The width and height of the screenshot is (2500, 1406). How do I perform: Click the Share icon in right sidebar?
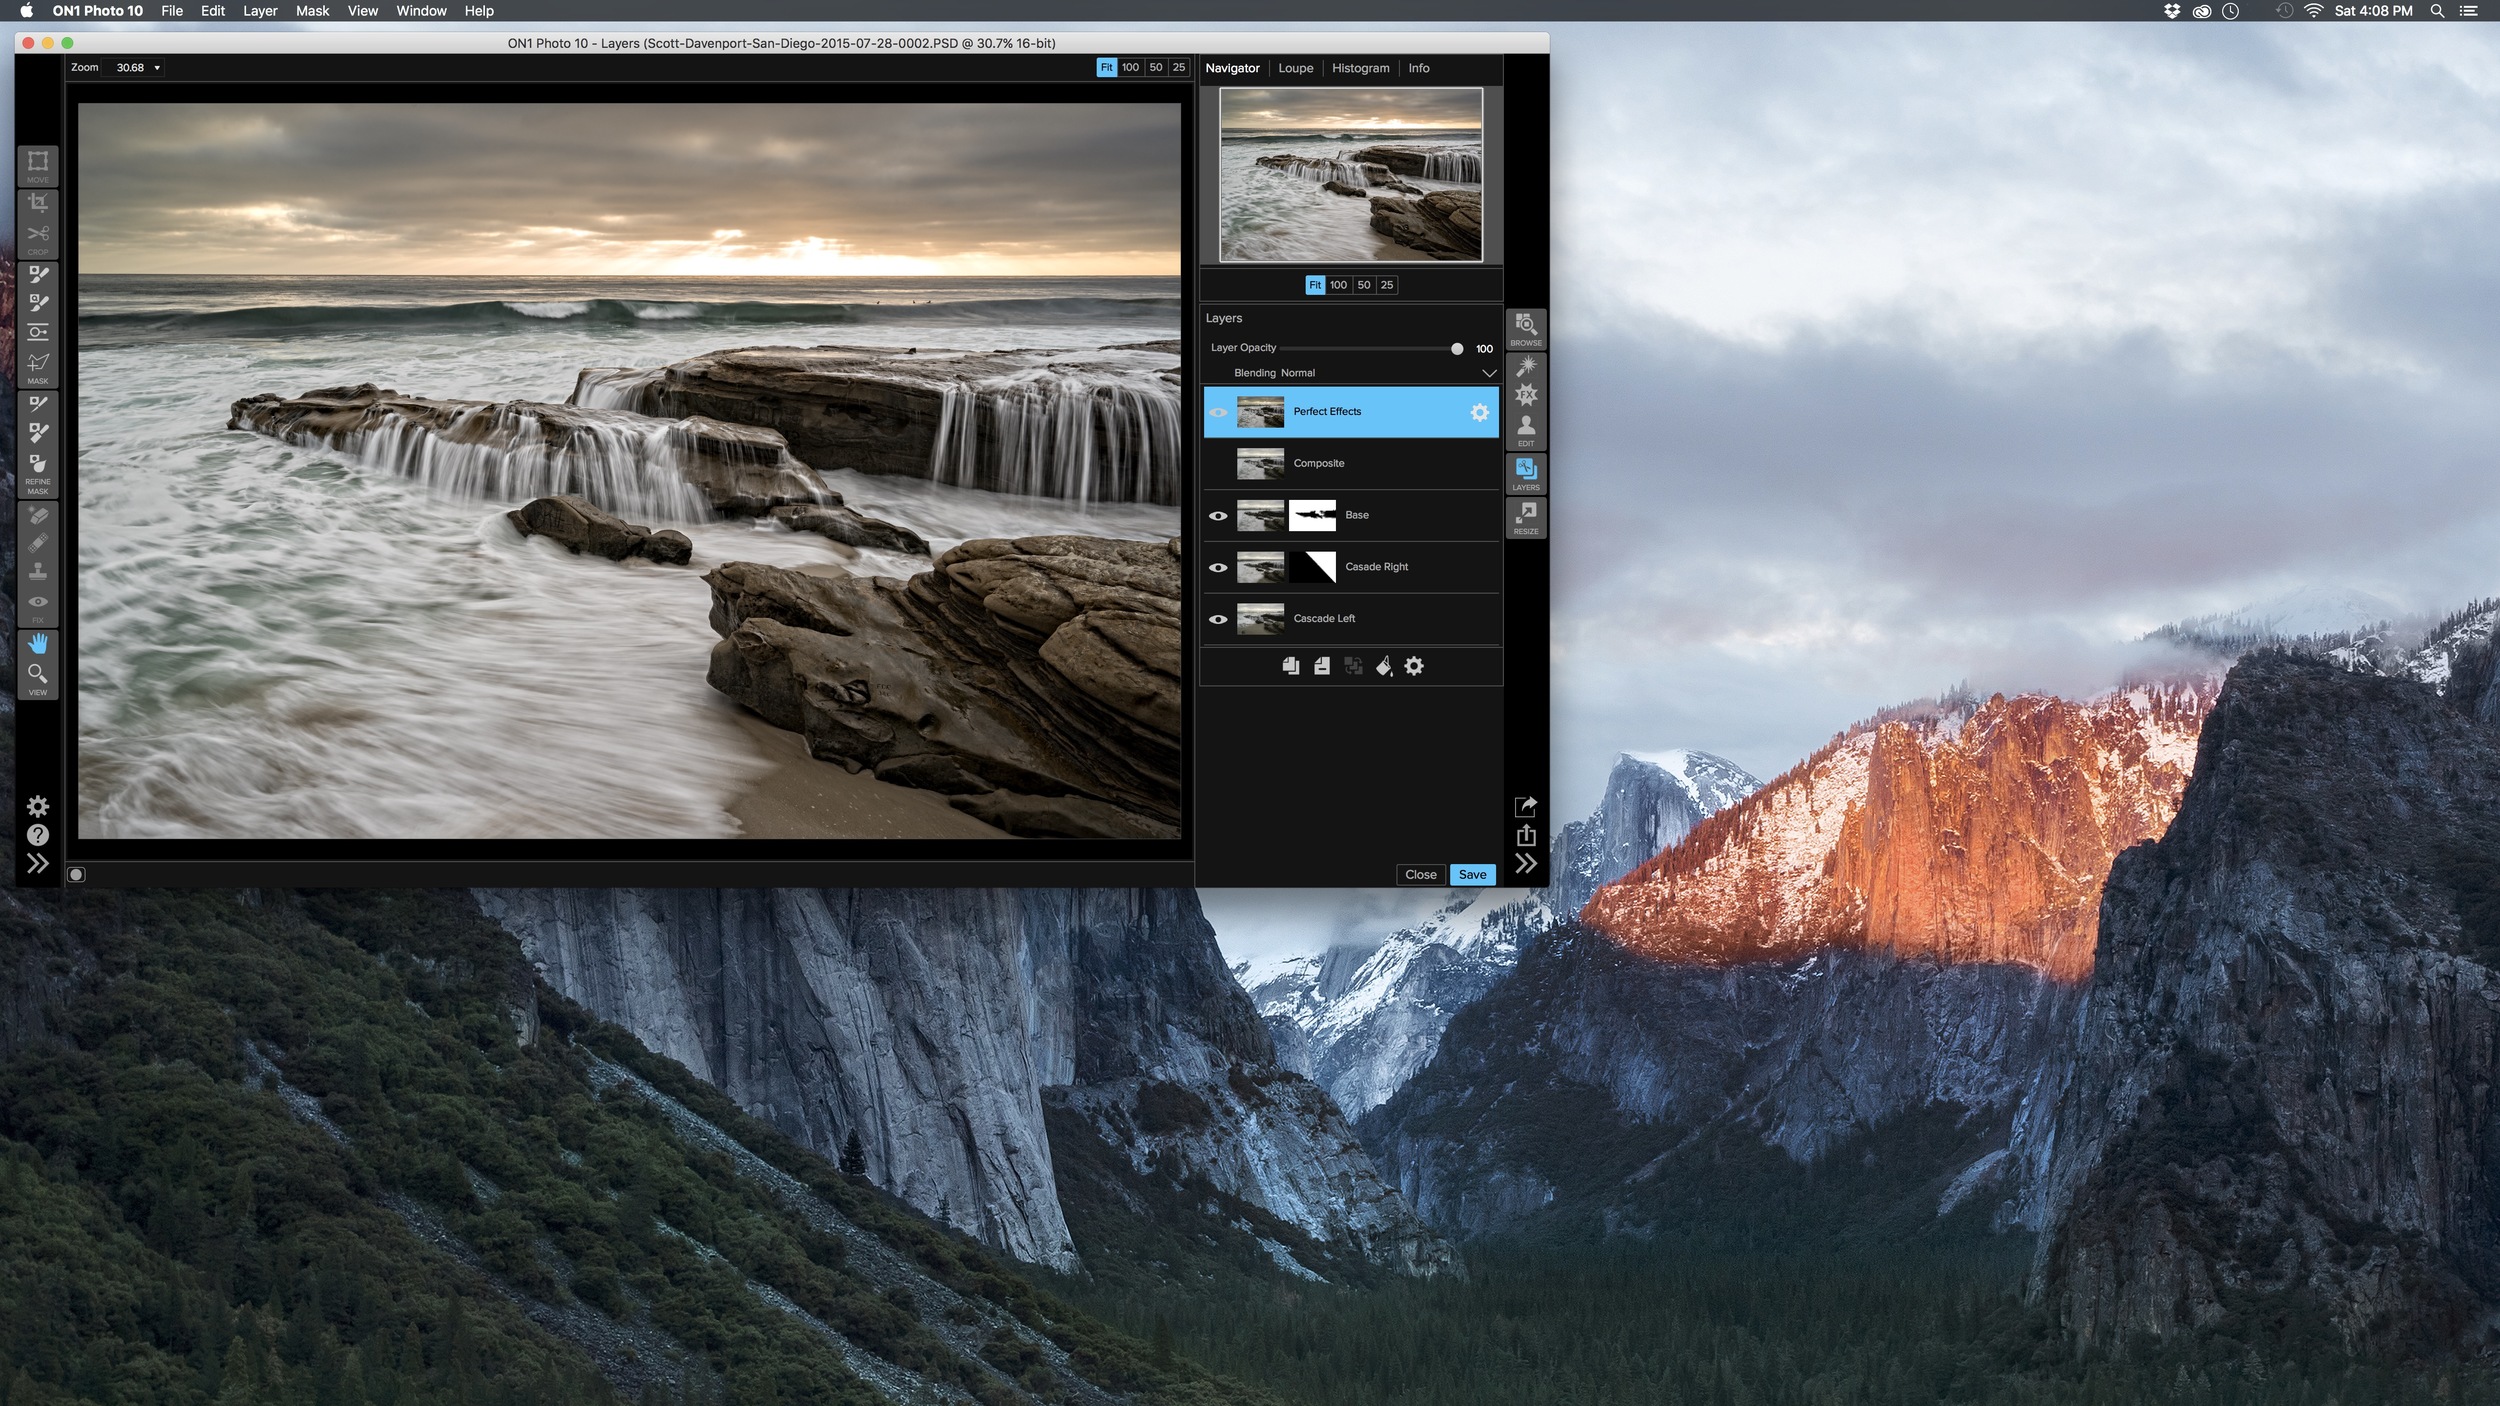click(x=1526, y=835)
